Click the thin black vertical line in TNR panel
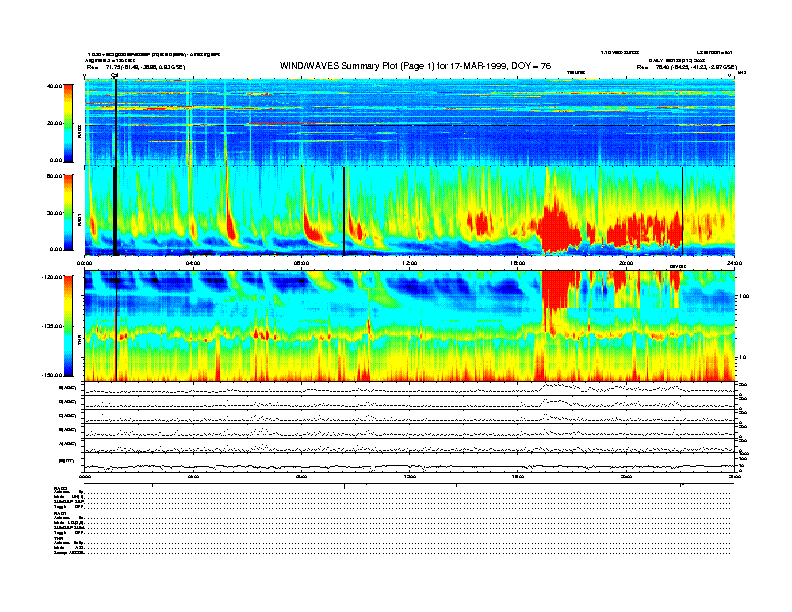Viewport: 792px width, 612px height. (117, 326)
